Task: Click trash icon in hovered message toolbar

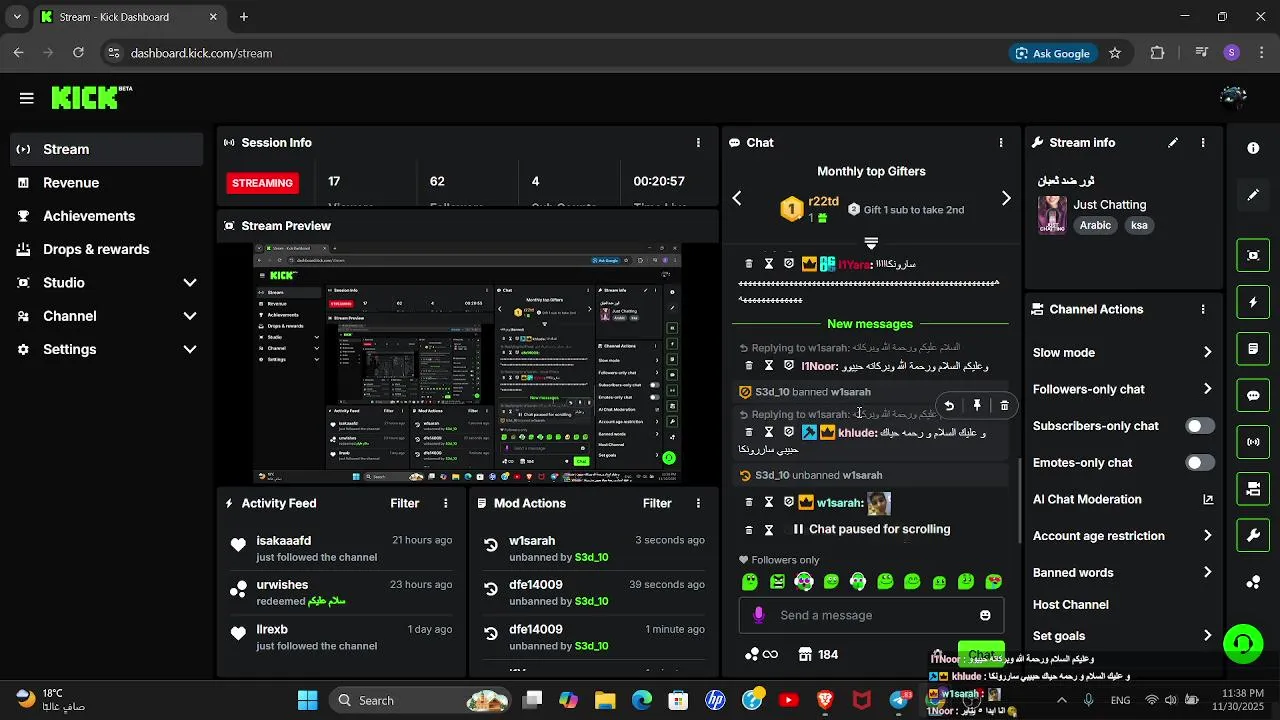Action: (1004, 406)
